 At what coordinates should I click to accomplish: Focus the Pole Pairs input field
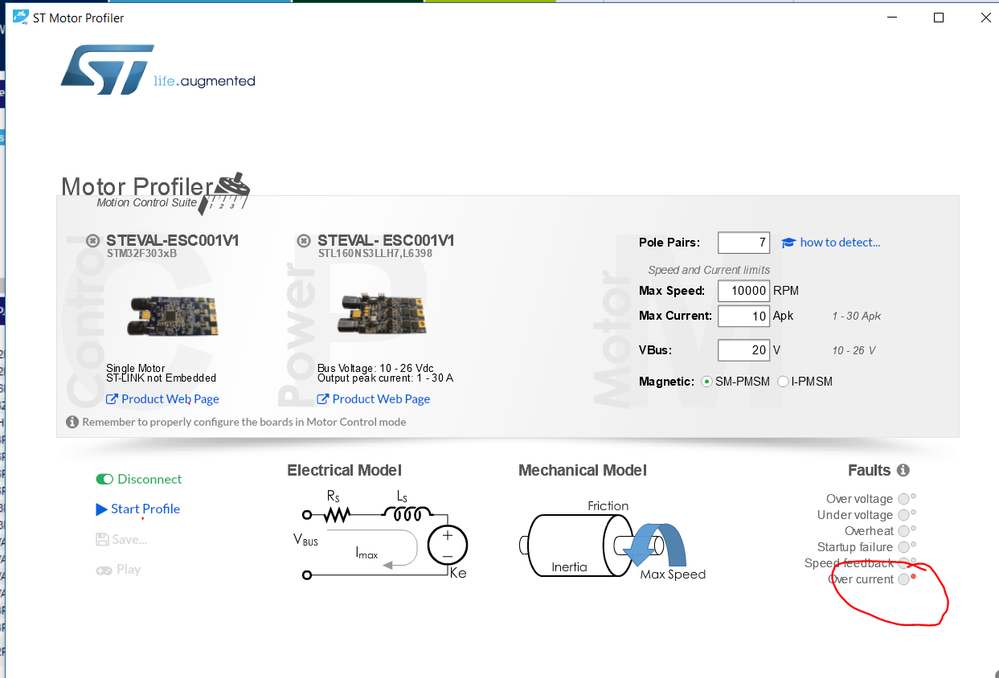744,243
